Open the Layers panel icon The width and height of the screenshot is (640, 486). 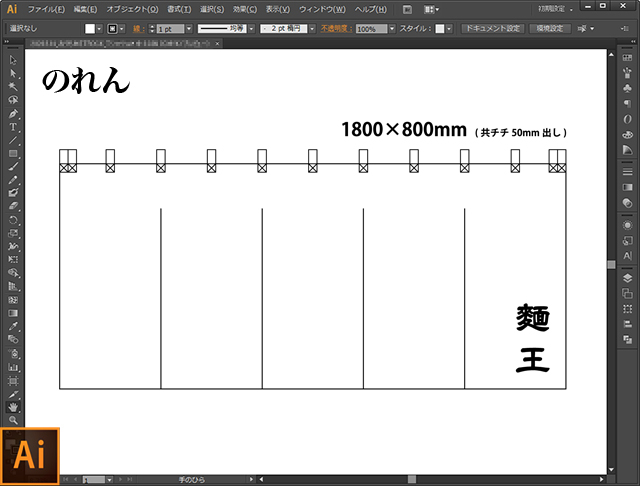click(x=627, y=278)
